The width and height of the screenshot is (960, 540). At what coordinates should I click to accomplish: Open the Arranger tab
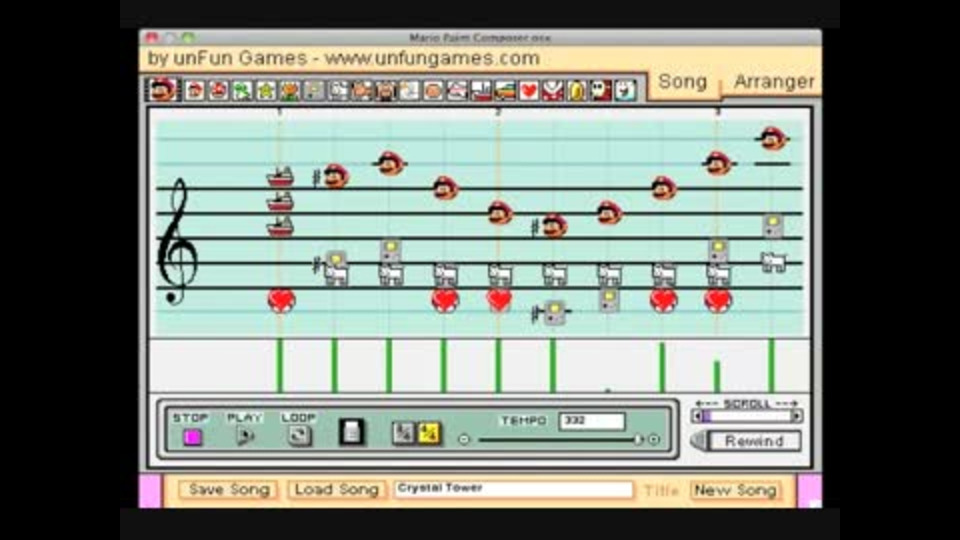click(774, 81)
